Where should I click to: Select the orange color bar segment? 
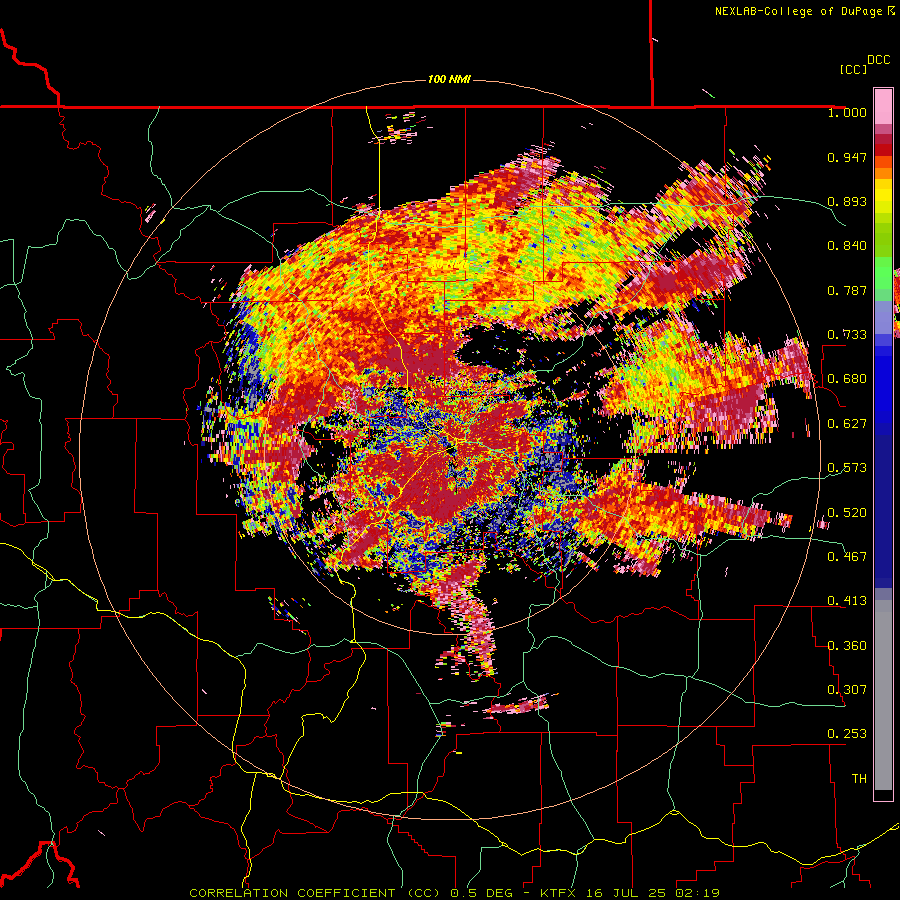(x=883, y=173)
